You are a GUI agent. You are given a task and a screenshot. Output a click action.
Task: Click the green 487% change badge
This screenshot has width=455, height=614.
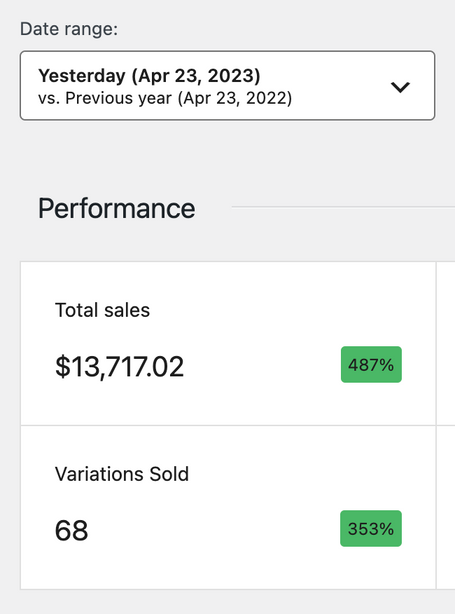point(371,365)
